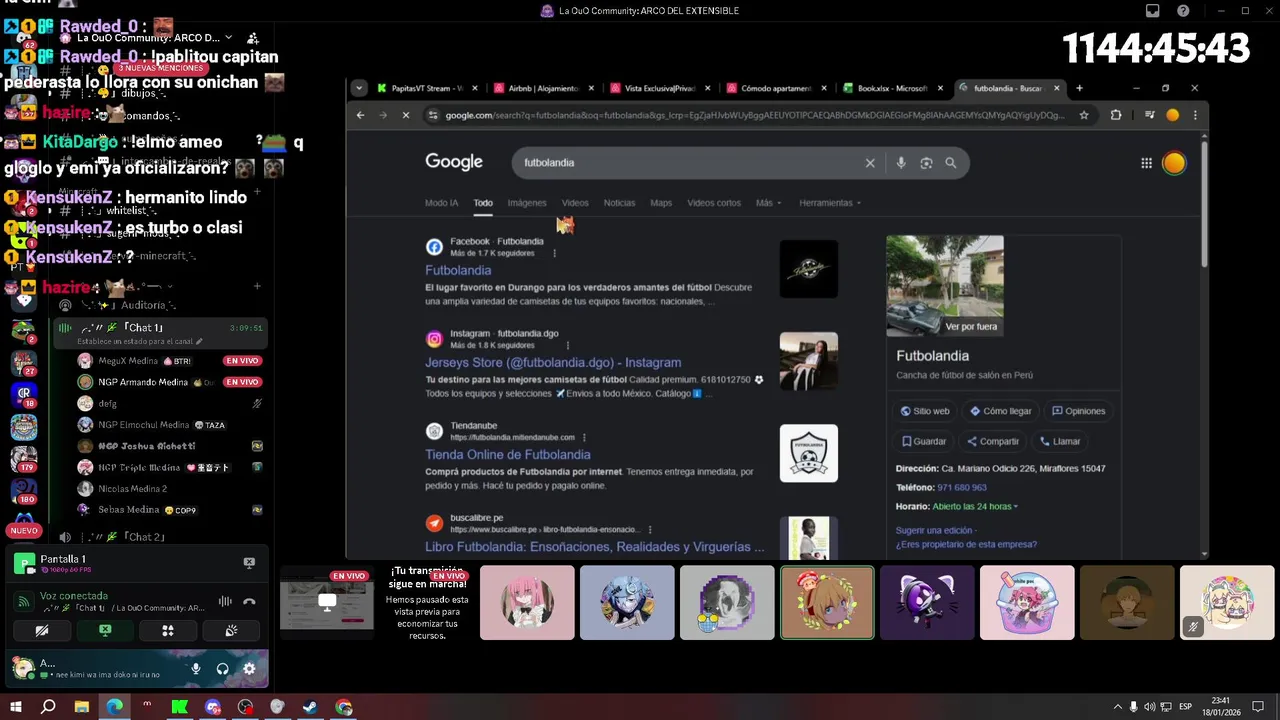Click the Cómo llegar directions button
The width and height of the screenshot is (1280, 720).
[1000, 411]
